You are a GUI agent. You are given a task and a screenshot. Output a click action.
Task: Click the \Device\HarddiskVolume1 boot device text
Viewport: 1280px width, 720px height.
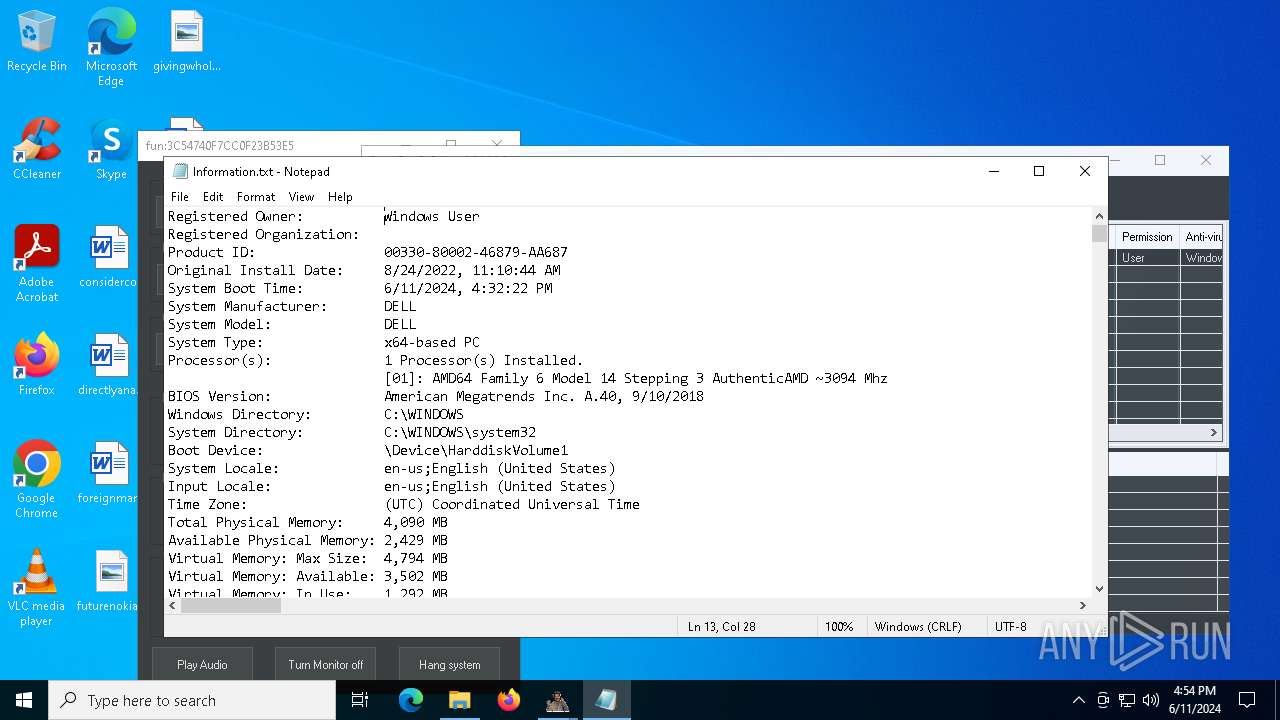tap(476, 450)
